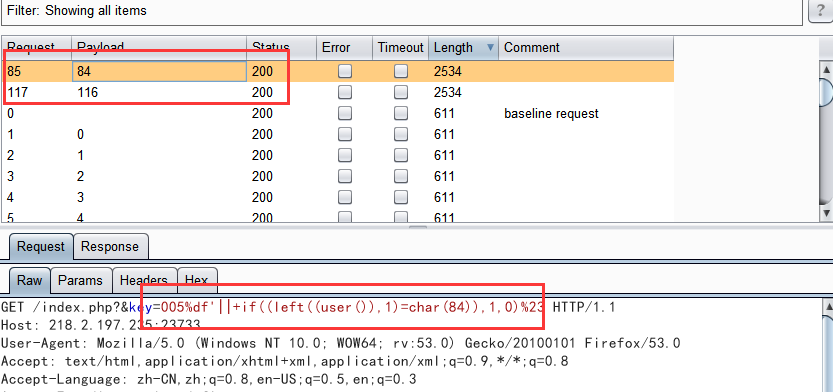Viewport: 833px width, 392px height.
Task: Select row with request 2 payload 1
Action: tap(338, 156)
